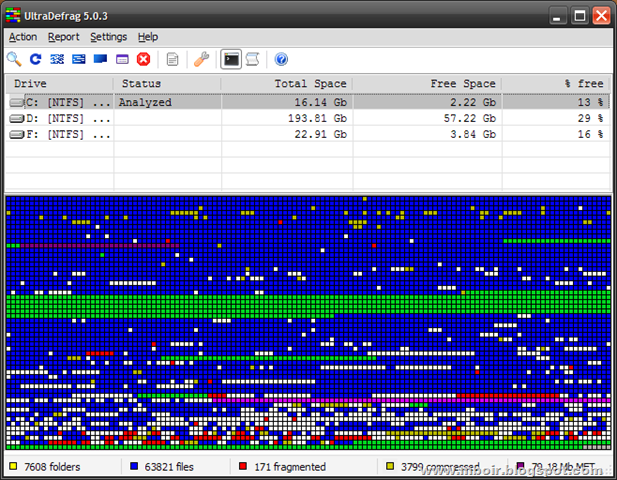
Task: Sort by the Drive column header
Action: (x=60, y=84)
